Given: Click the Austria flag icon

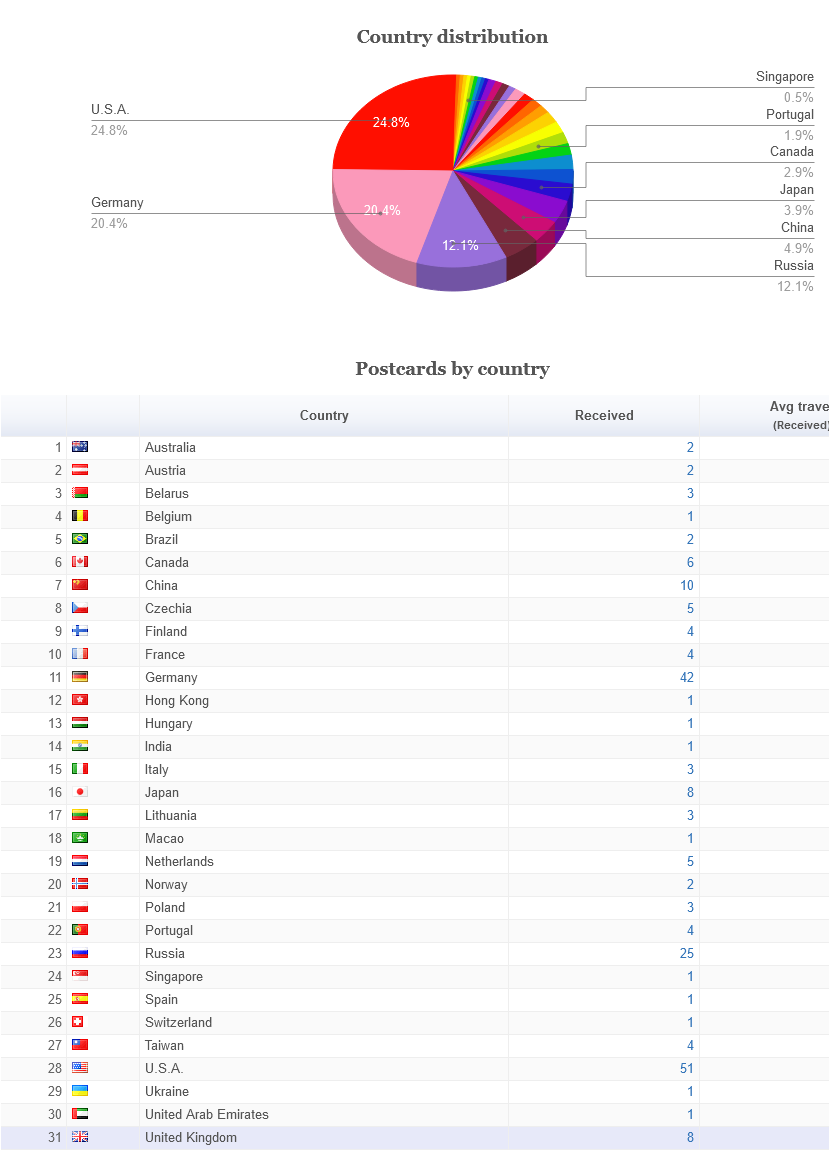Looking at the screenshot, I should 80,470.
